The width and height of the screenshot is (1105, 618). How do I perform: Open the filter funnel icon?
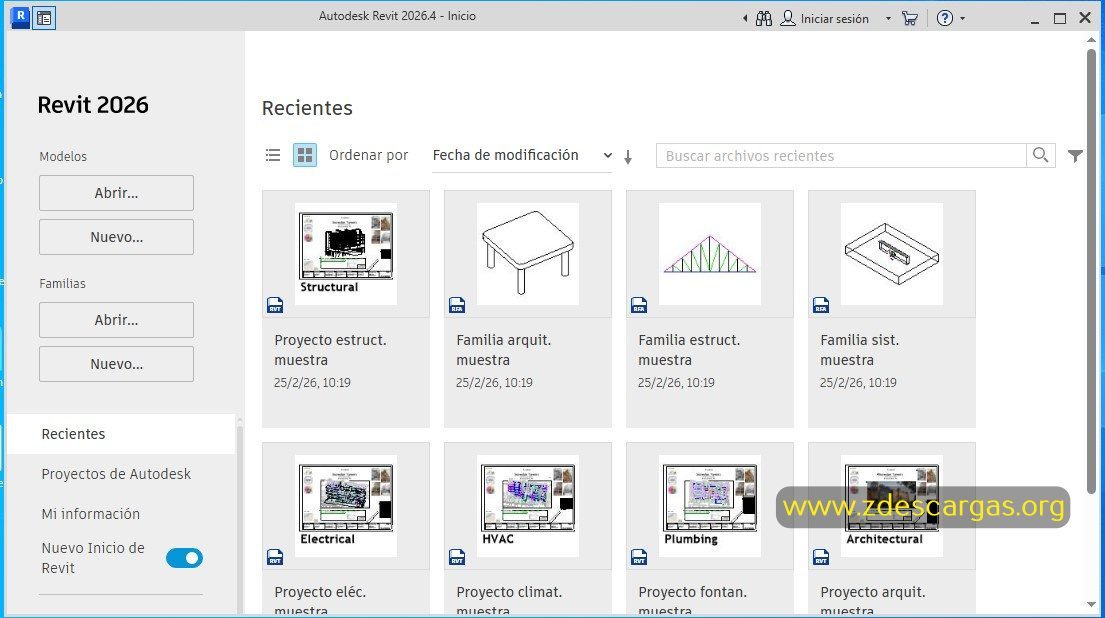[1075, 156]
